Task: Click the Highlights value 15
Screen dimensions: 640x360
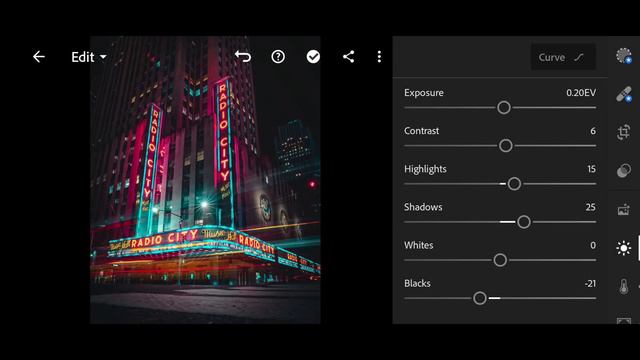Action: click(x=591, y=169)
